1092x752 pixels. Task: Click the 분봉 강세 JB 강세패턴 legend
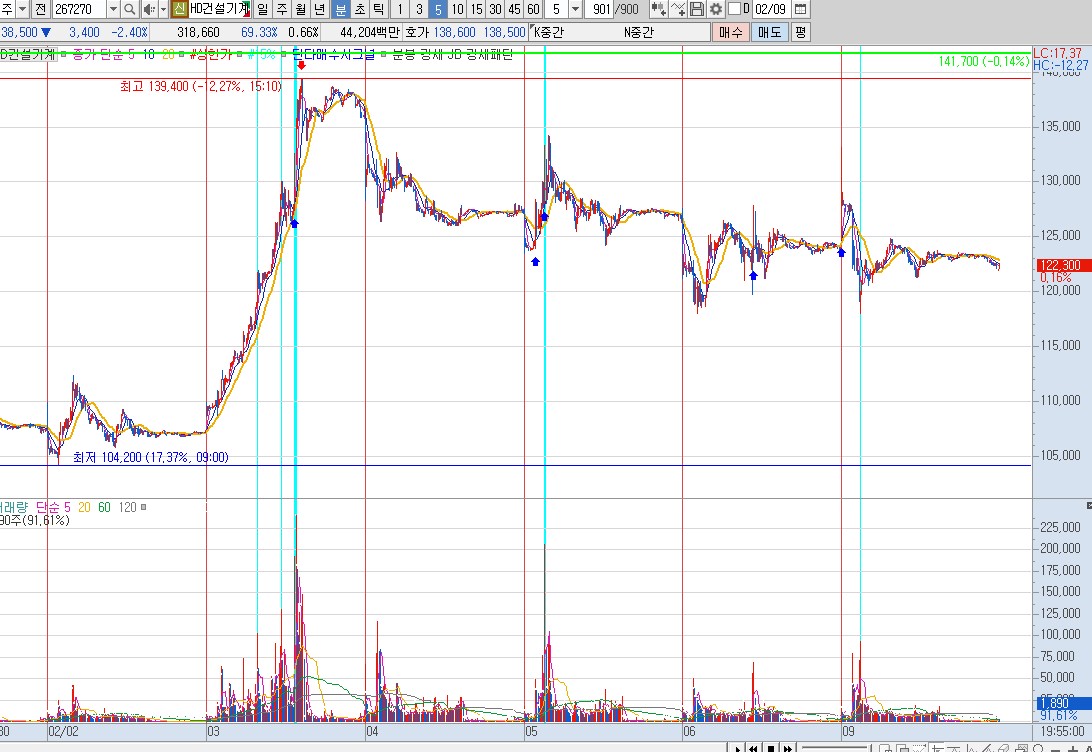click(453, 54)
